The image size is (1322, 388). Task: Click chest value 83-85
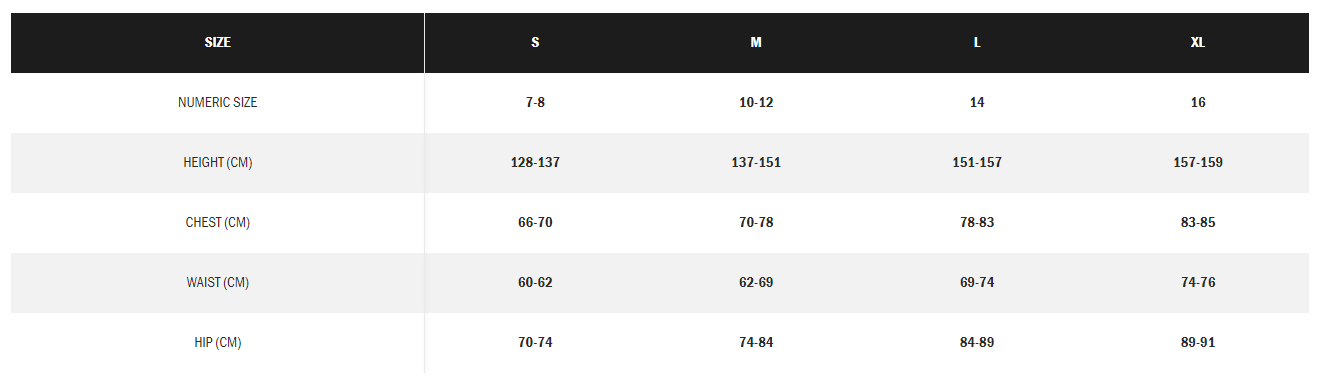point(1198,223)
